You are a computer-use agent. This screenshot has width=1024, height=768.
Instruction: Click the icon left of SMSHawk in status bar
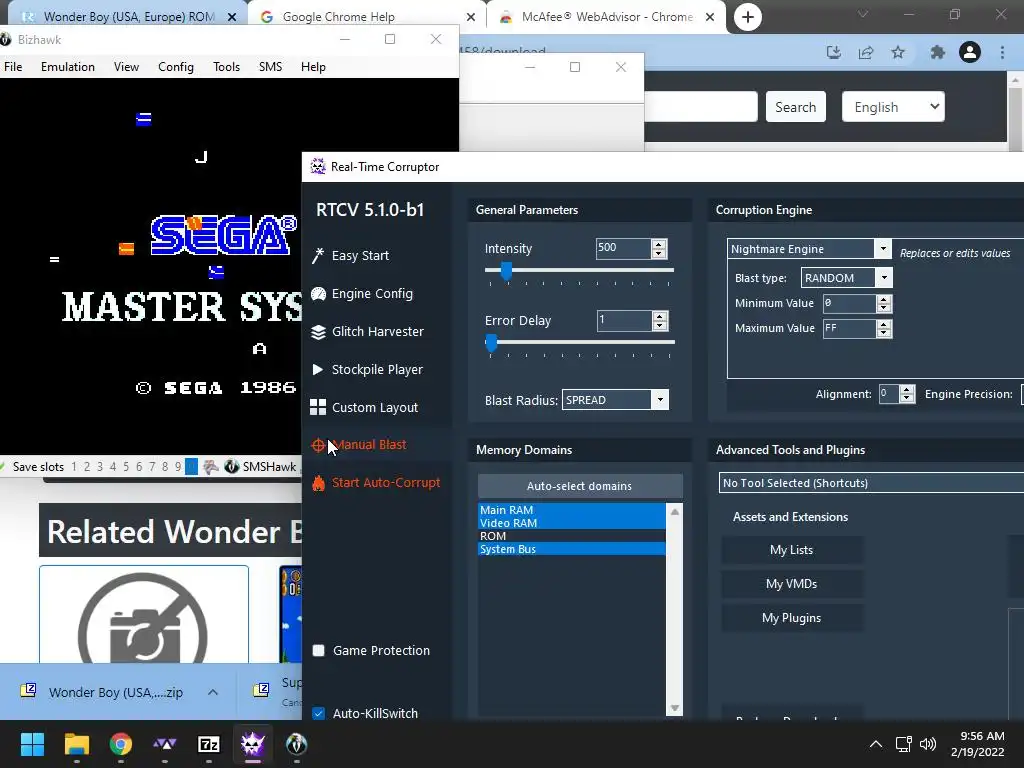click(211, 467)
